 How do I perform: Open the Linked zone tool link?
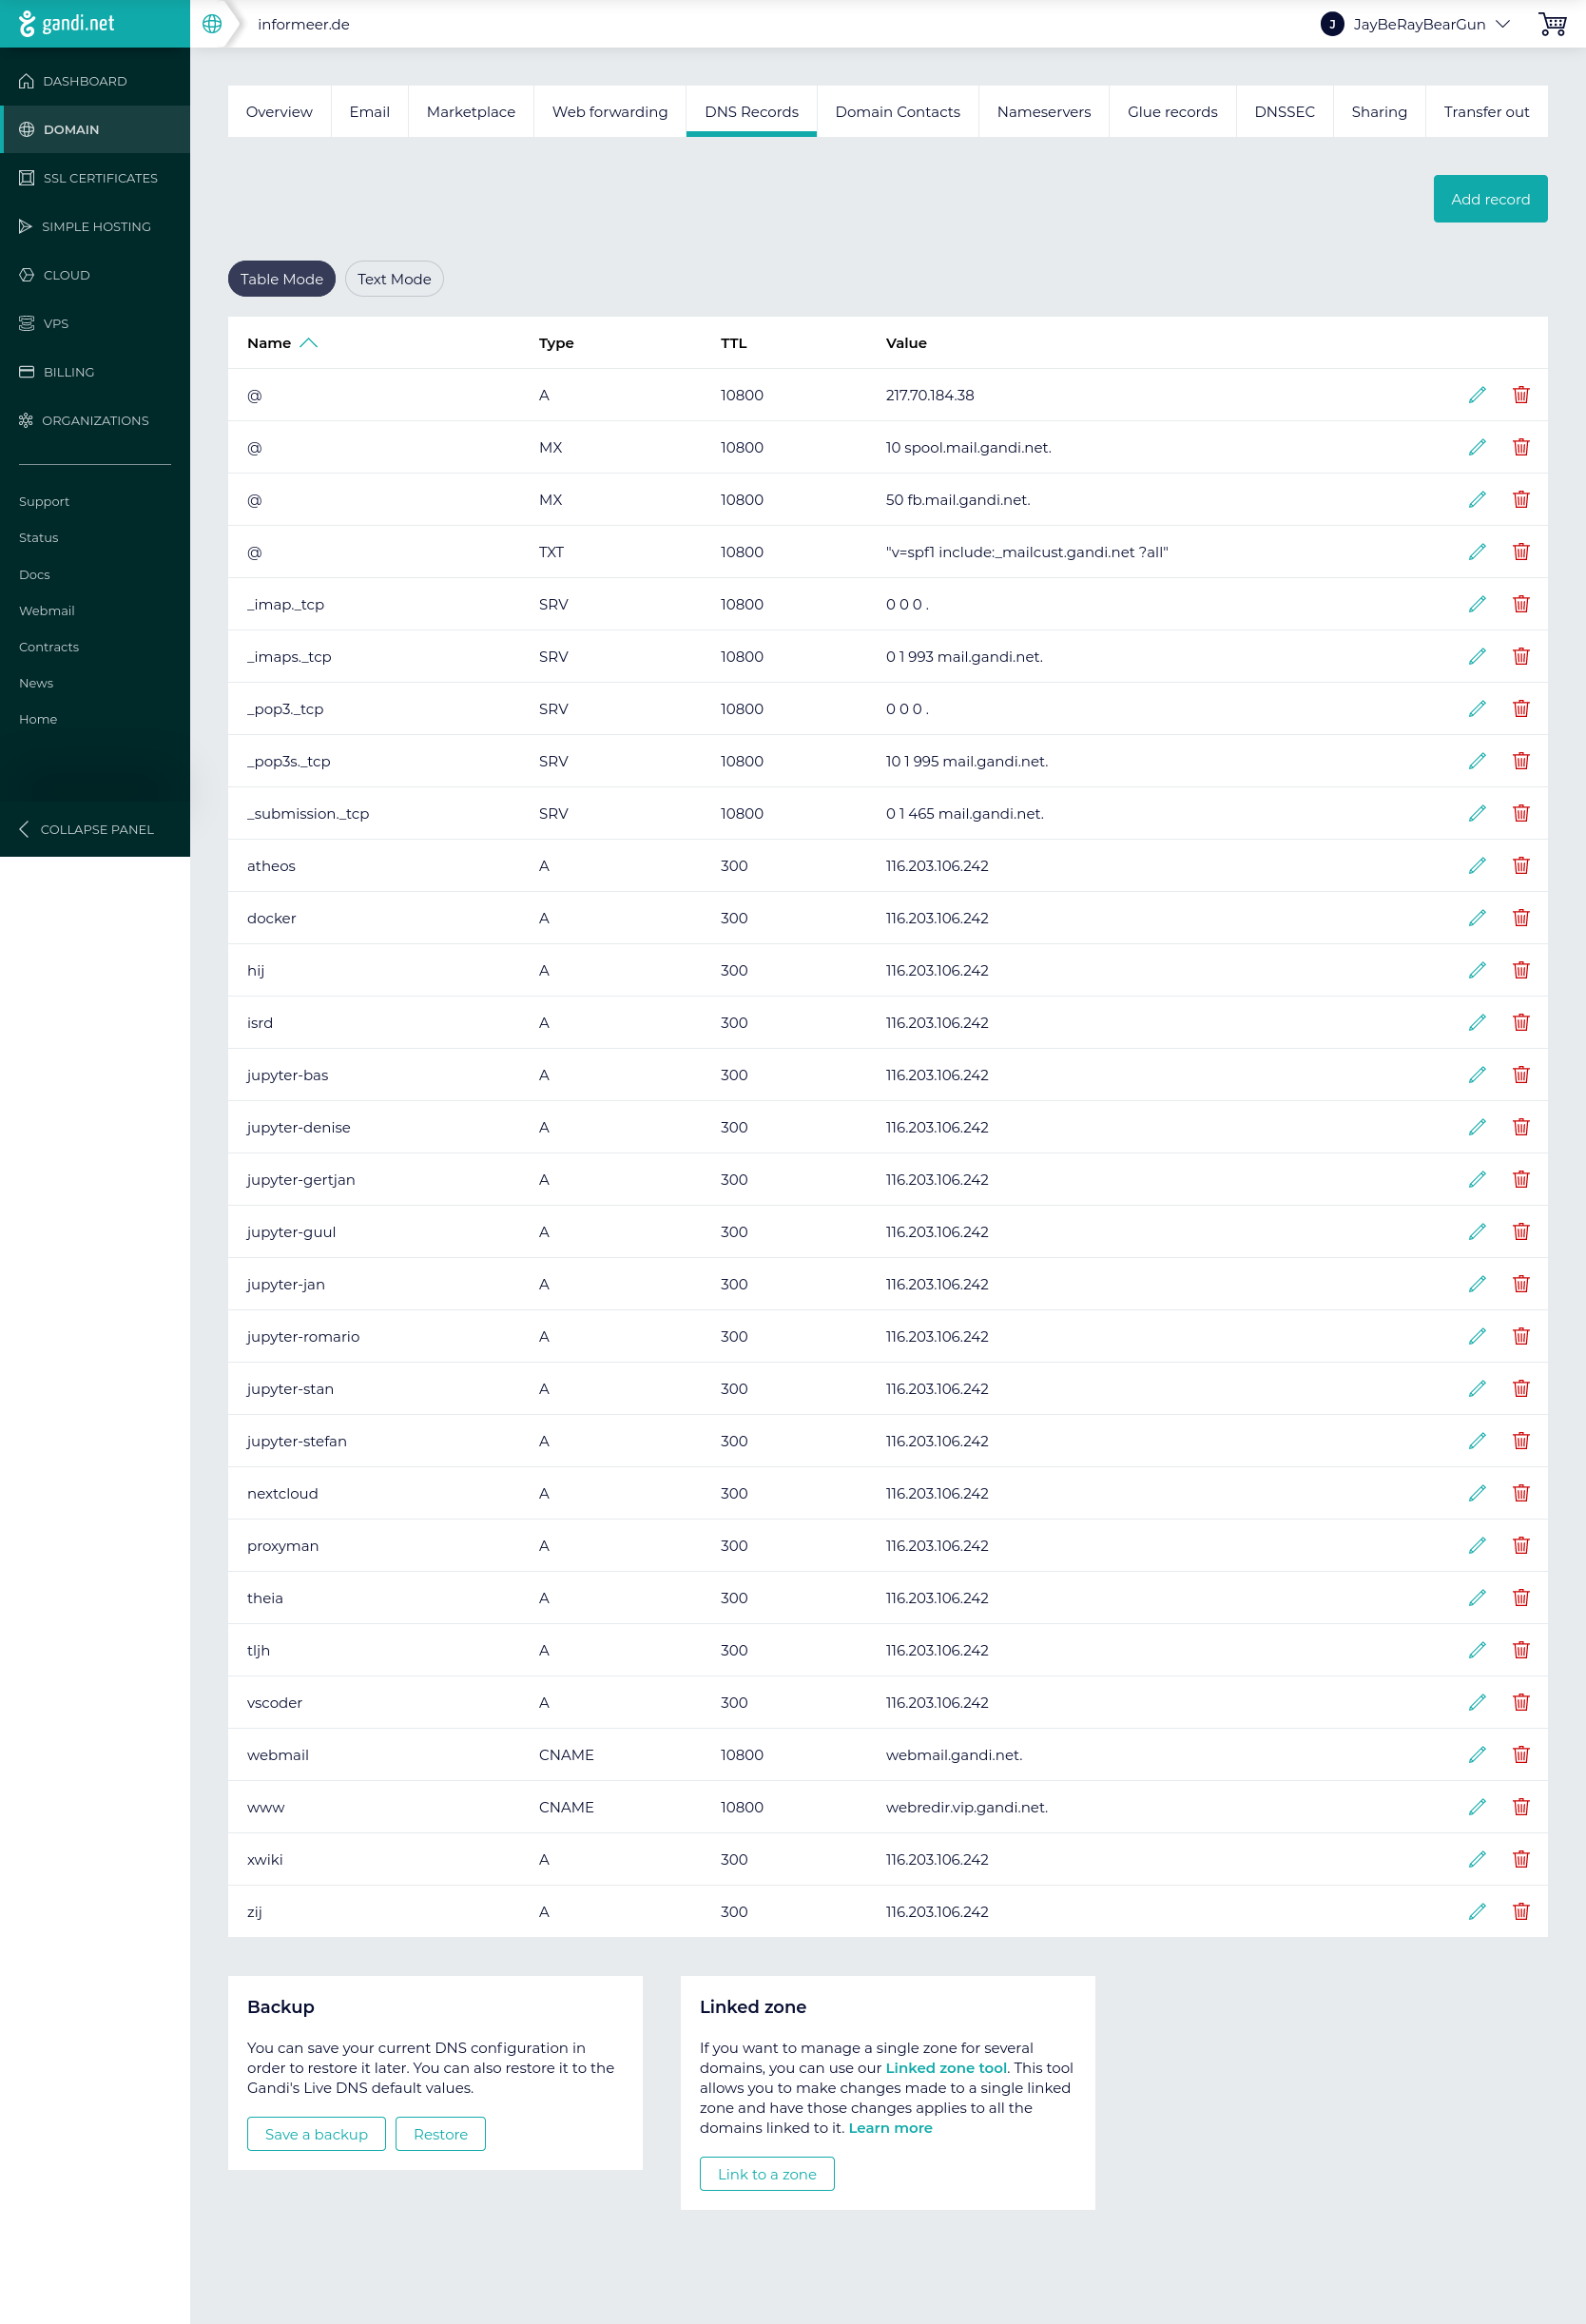945,2067
